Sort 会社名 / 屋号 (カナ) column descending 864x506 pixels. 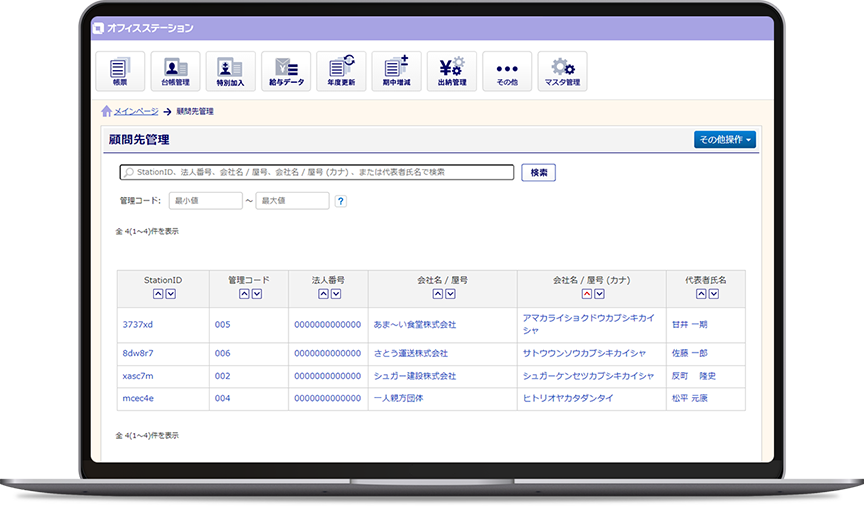600,294
